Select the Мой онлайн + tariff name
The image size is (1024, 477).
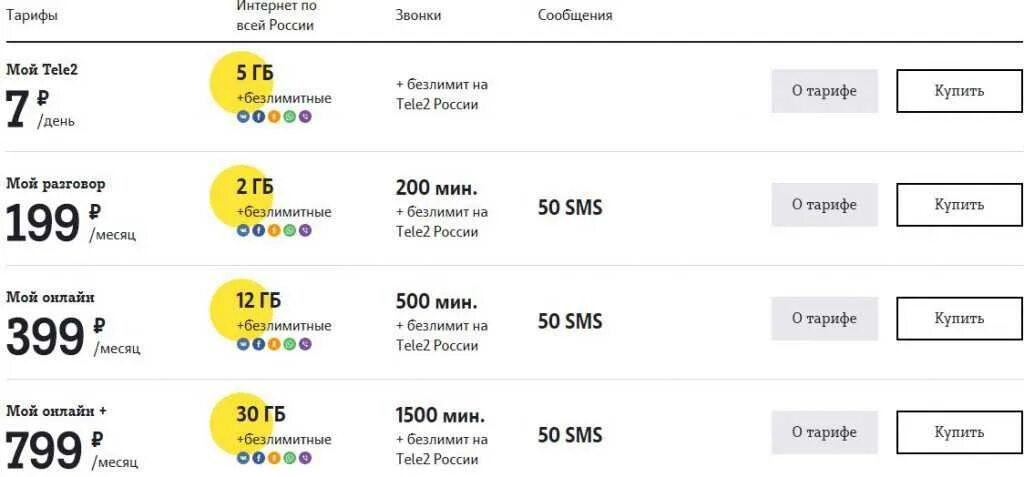[56, 411]
